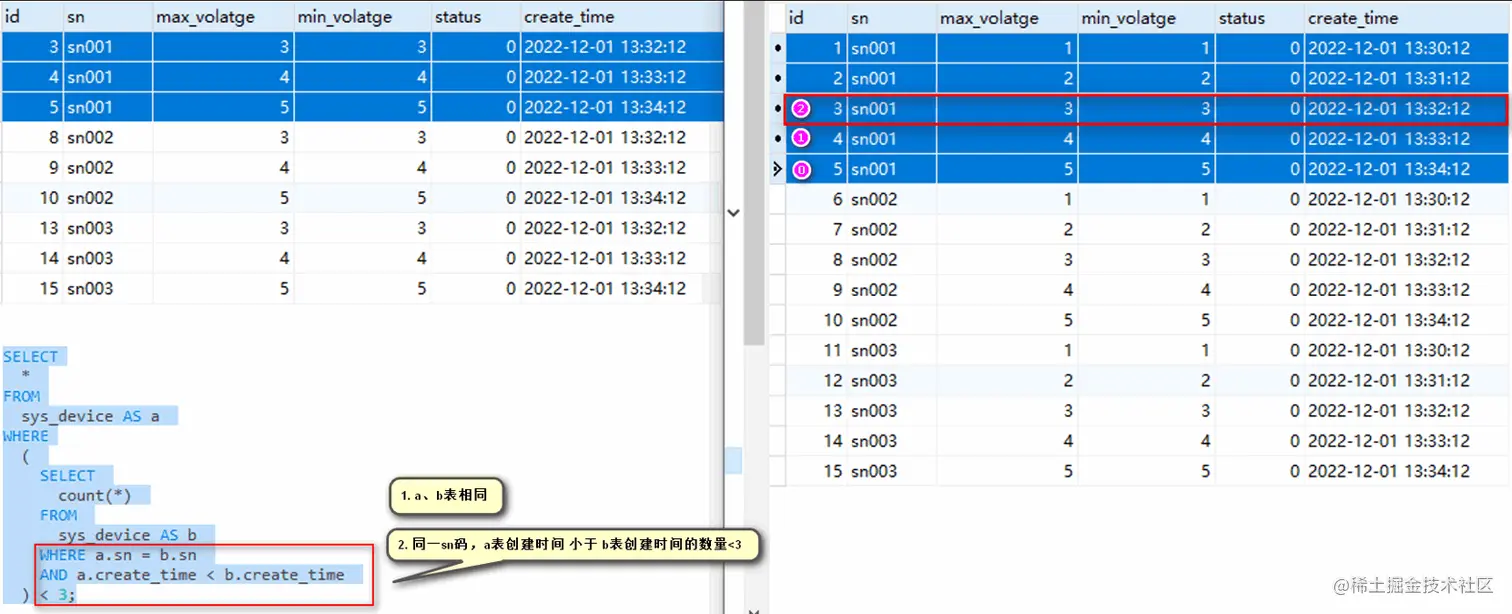Click the row marker dot for right-grid id 2
The width and height of the screenshot is (1512, 614).
coord(777,78)
